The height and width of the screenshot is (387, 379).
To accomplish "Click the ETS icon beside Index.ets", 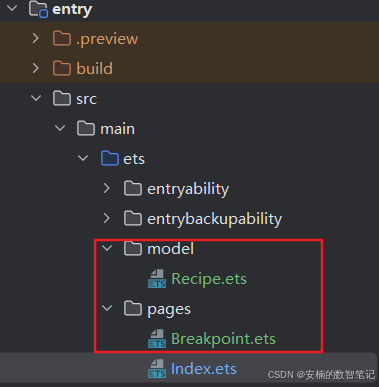I will [x=157, y=369].
